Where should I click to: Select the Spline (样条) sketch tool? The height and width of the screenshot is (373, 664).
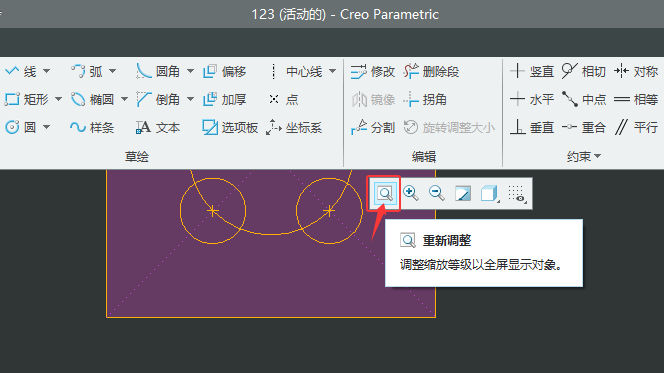click(x=92, y=127)
